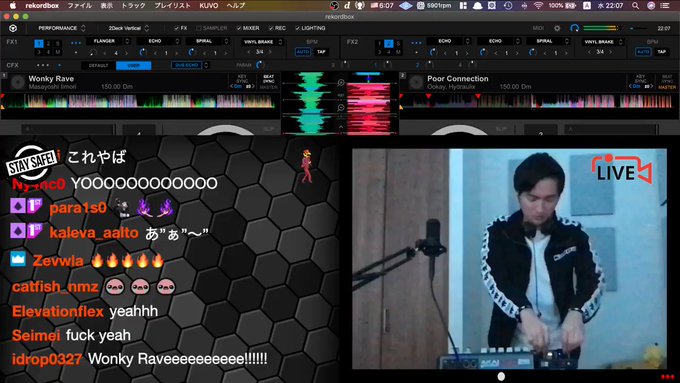Image resolution: width=680 pixels, height=383 pixels.
Task: Click the FX1 TAP button
Action: coord(321,52)
